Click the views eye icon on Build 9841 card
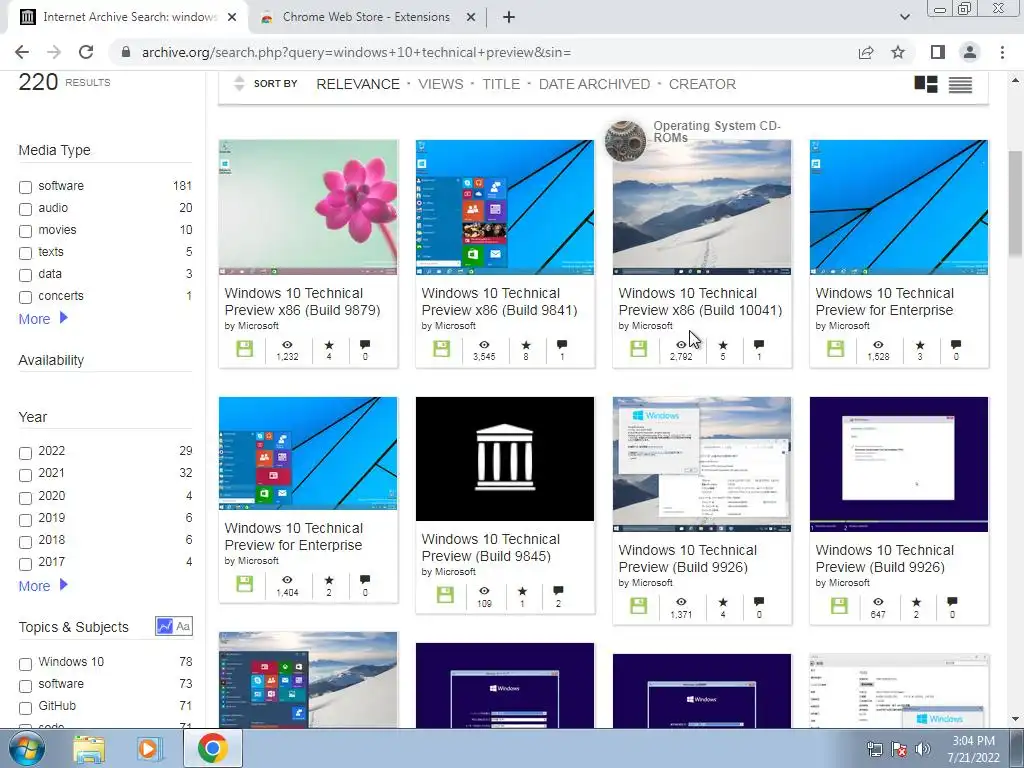The height and width of the screenshot is (768, 1024). [x=484, y=345]
